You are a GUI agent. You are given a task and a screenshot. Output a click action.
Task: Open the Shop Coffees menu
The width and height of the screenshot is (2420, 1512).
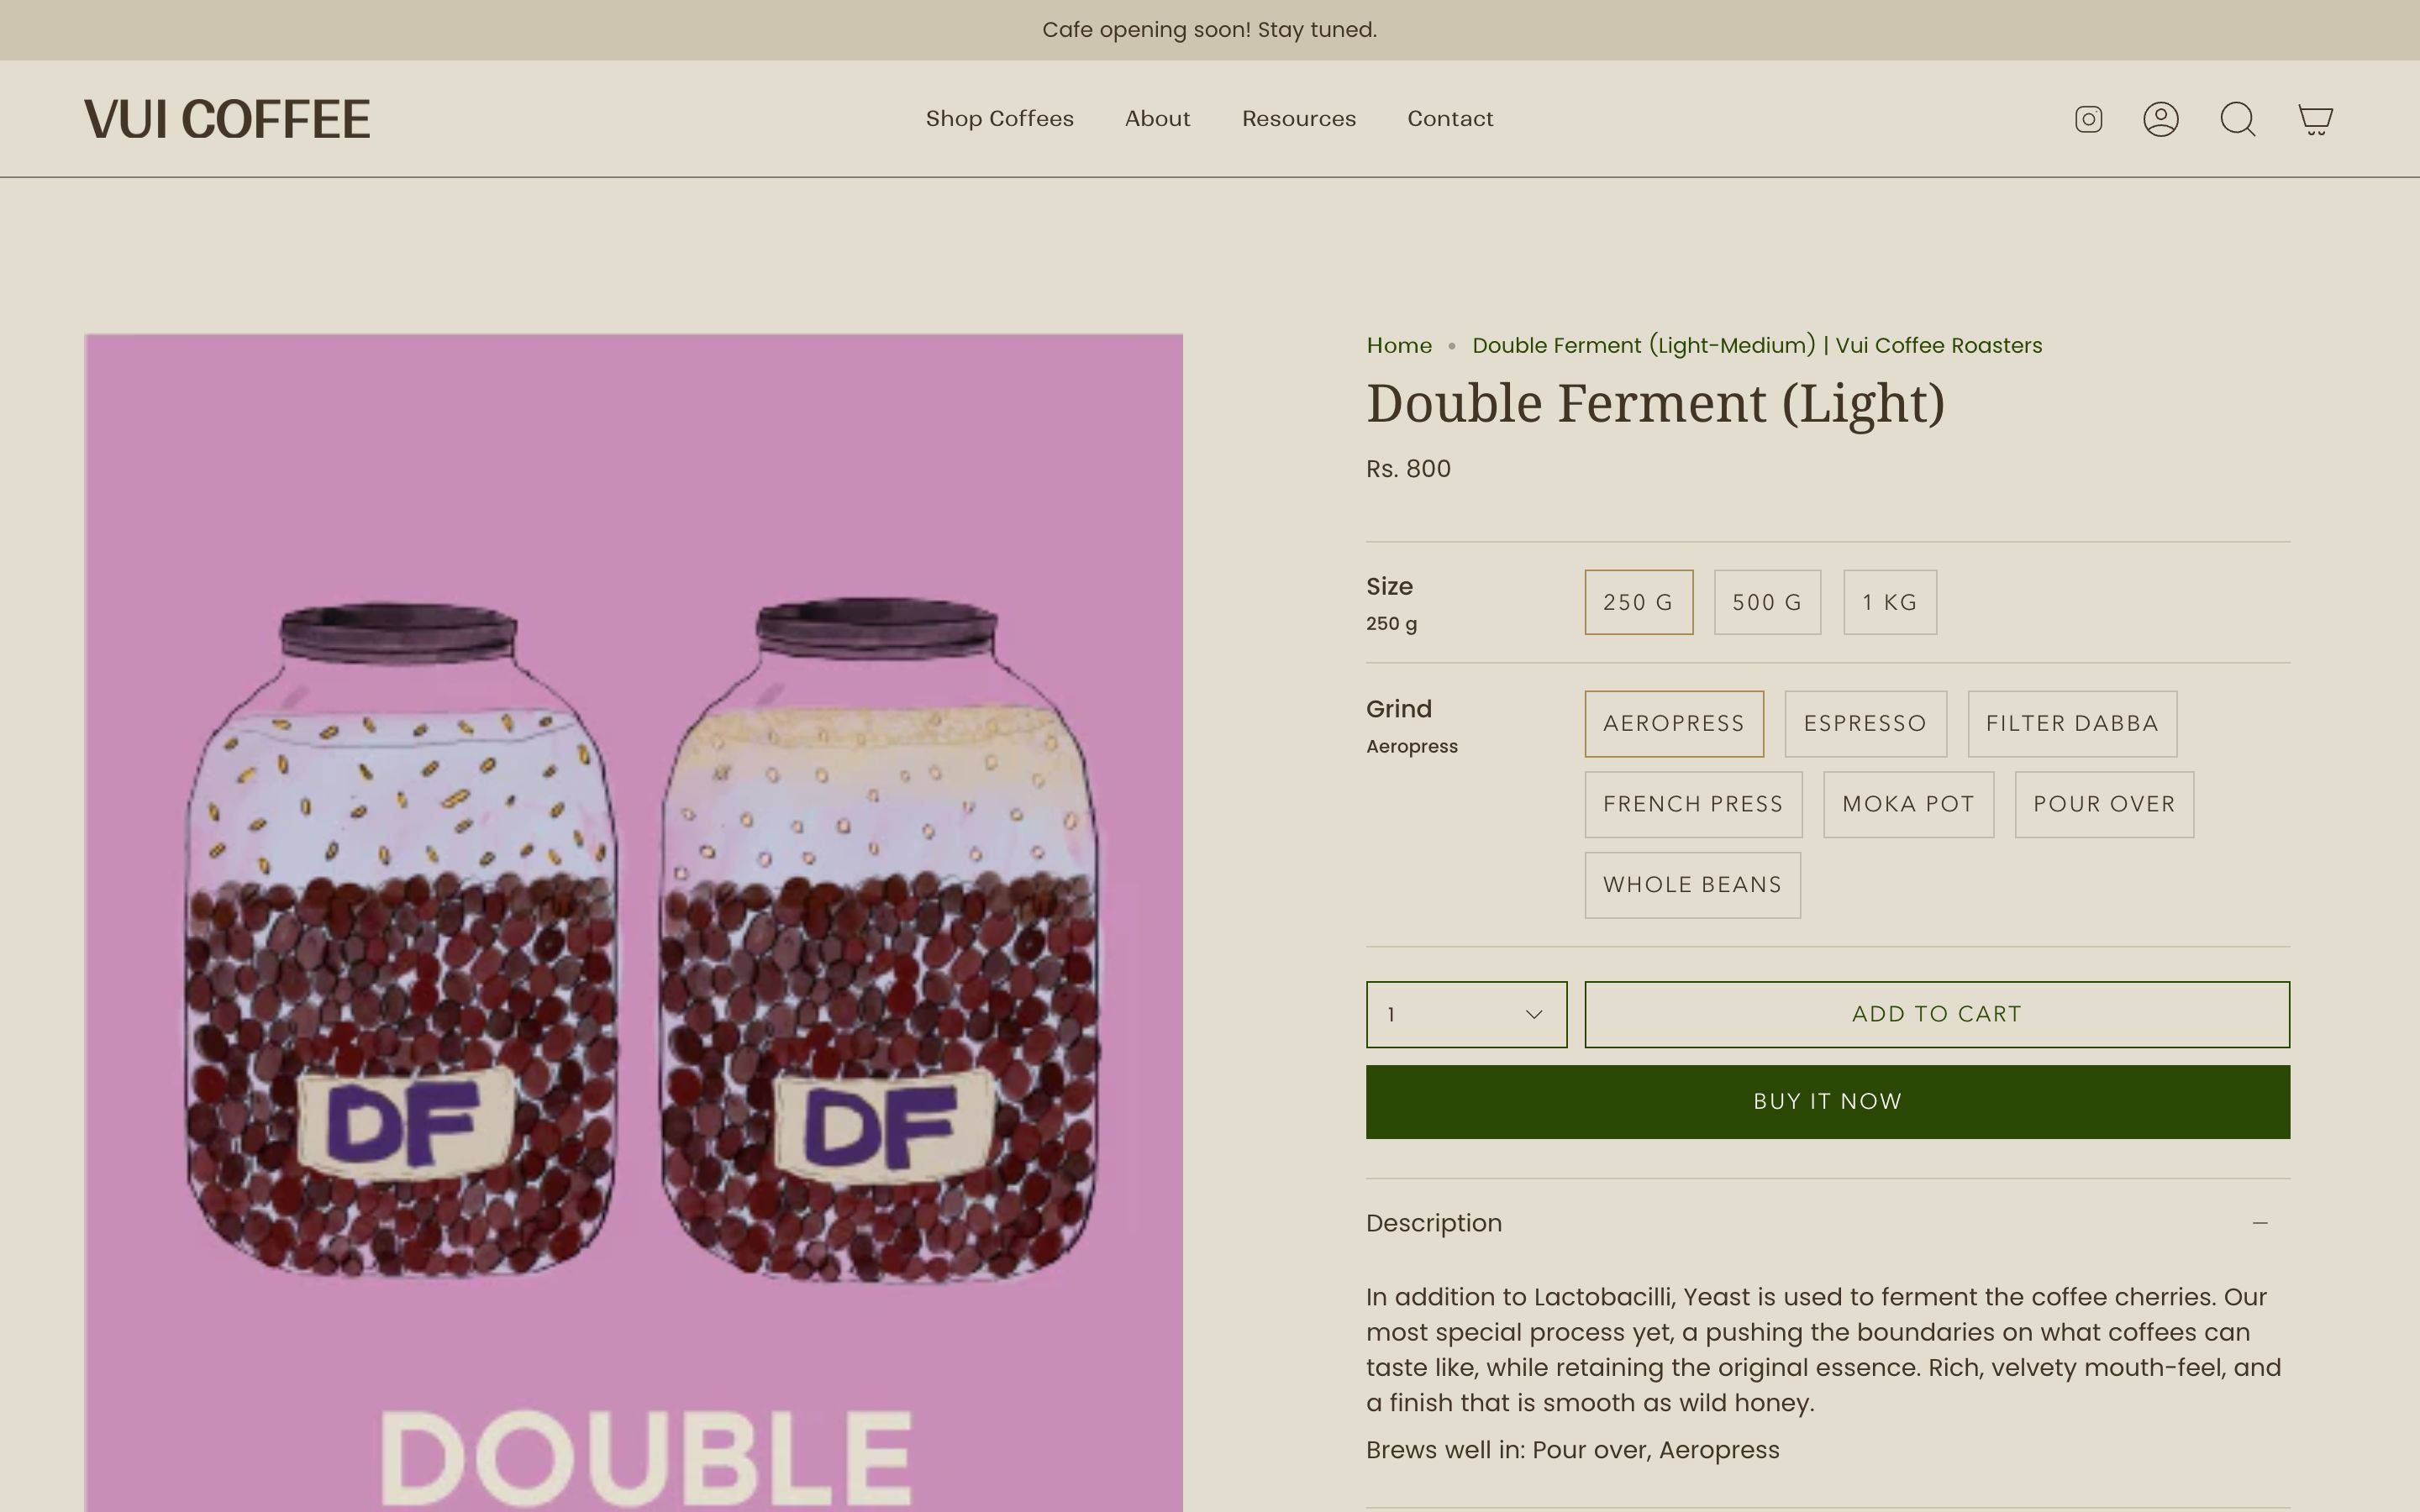coord(999,118)
